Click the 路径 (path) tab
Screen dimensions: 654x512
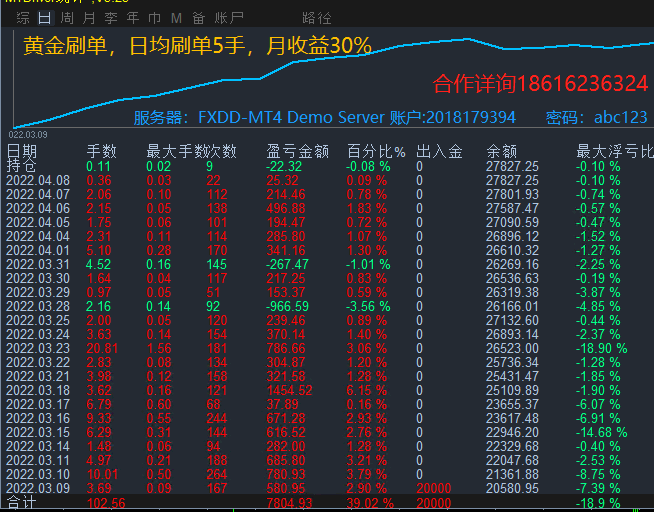pyautogui.click(x=317, y=18)
